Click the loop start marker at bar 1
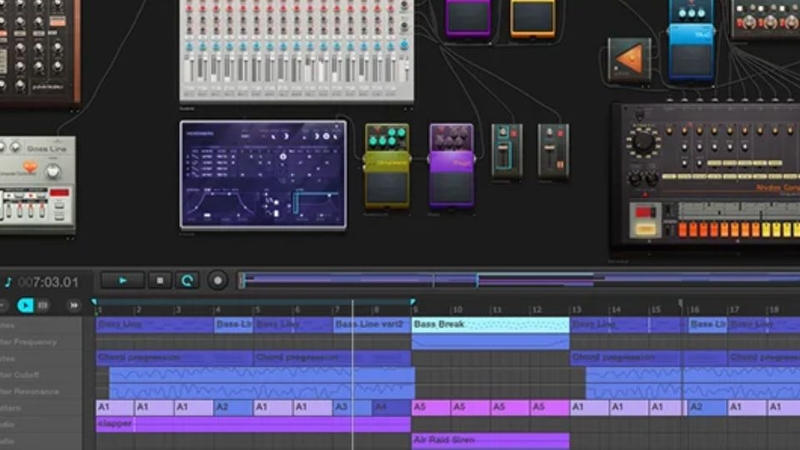 pyautogui.click(x=94, y=303)
